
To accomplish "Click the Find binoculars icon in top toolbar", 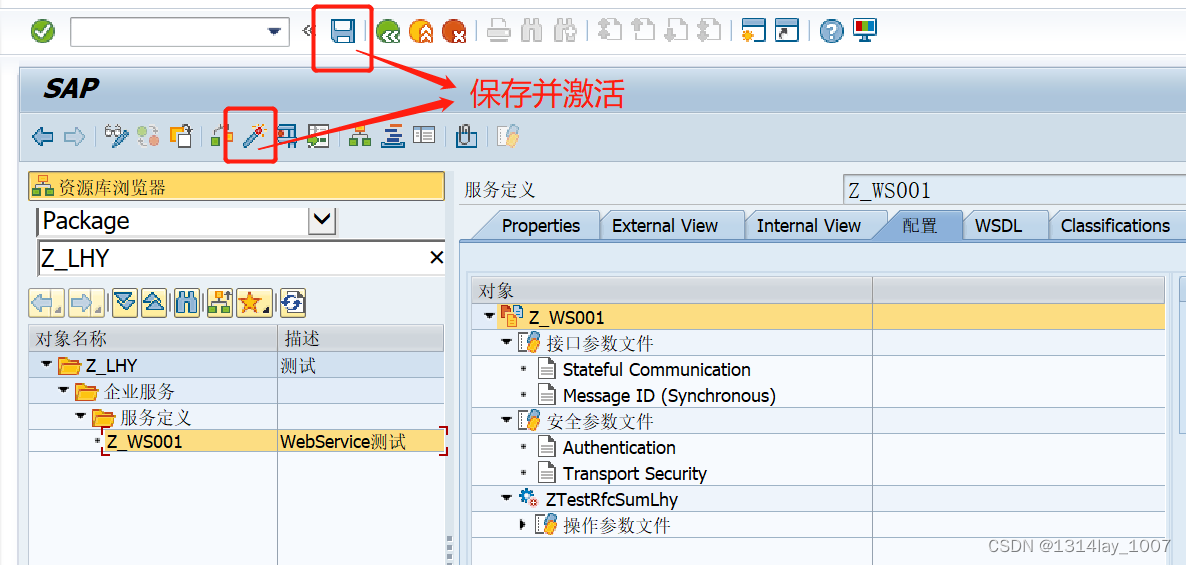I will [x=532, y=31].
